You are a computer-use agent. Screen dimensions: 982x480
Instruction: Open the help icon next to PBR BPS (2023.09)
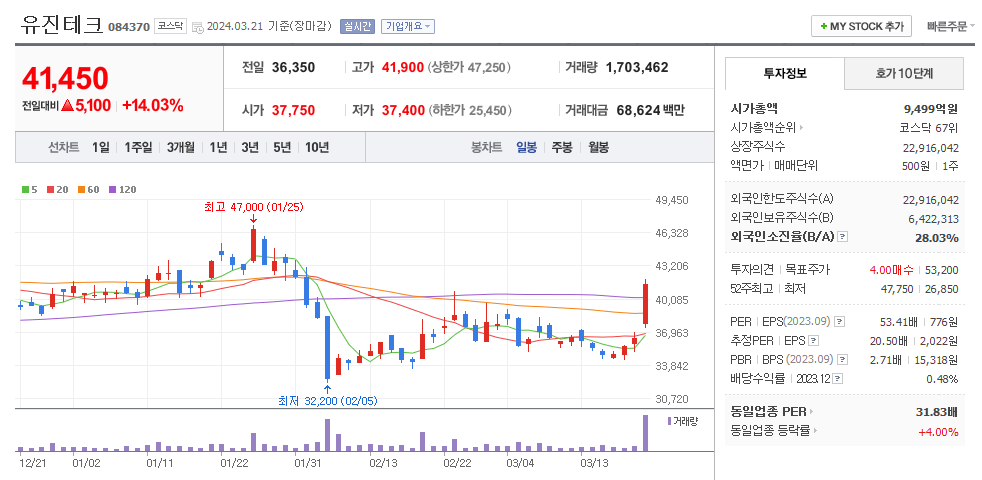pyautogui.click(x=840, y=360)
